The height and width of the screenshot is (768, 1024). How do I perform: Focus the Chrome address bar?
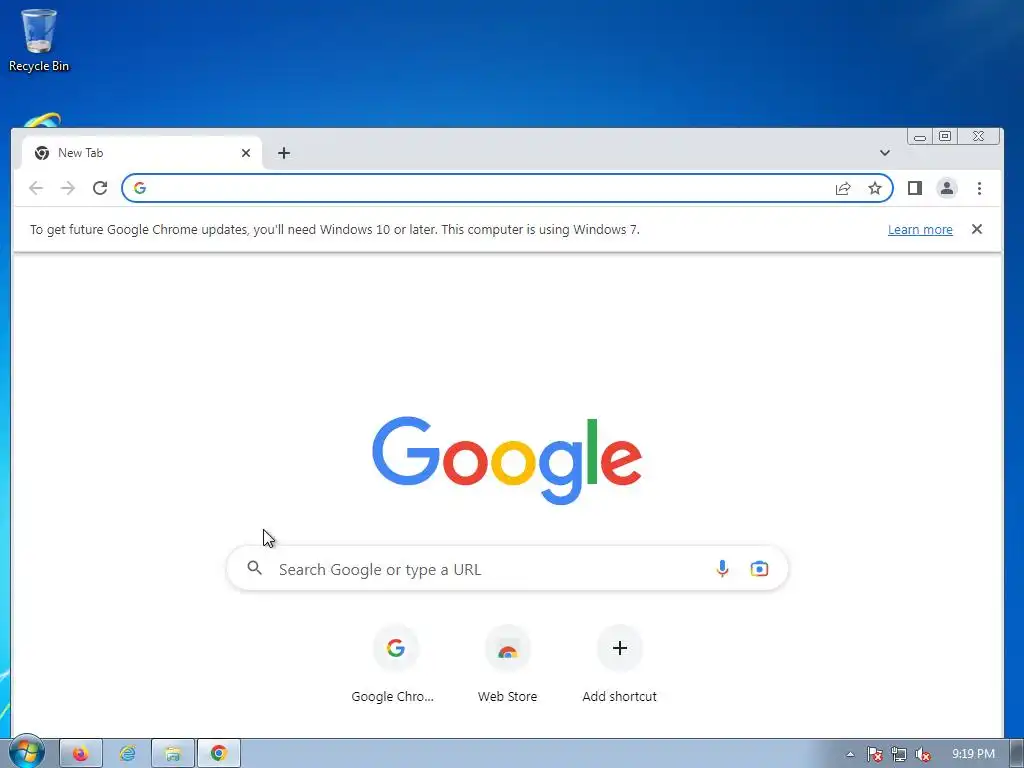point(507,188)
